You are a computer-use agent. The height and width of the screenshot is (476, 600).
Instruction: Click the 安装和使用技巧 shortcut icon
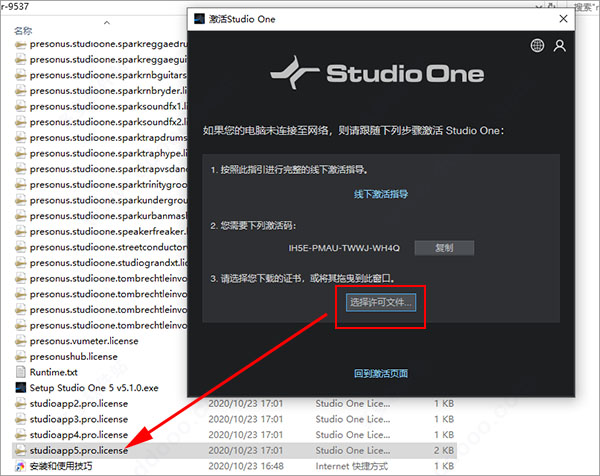21,466
